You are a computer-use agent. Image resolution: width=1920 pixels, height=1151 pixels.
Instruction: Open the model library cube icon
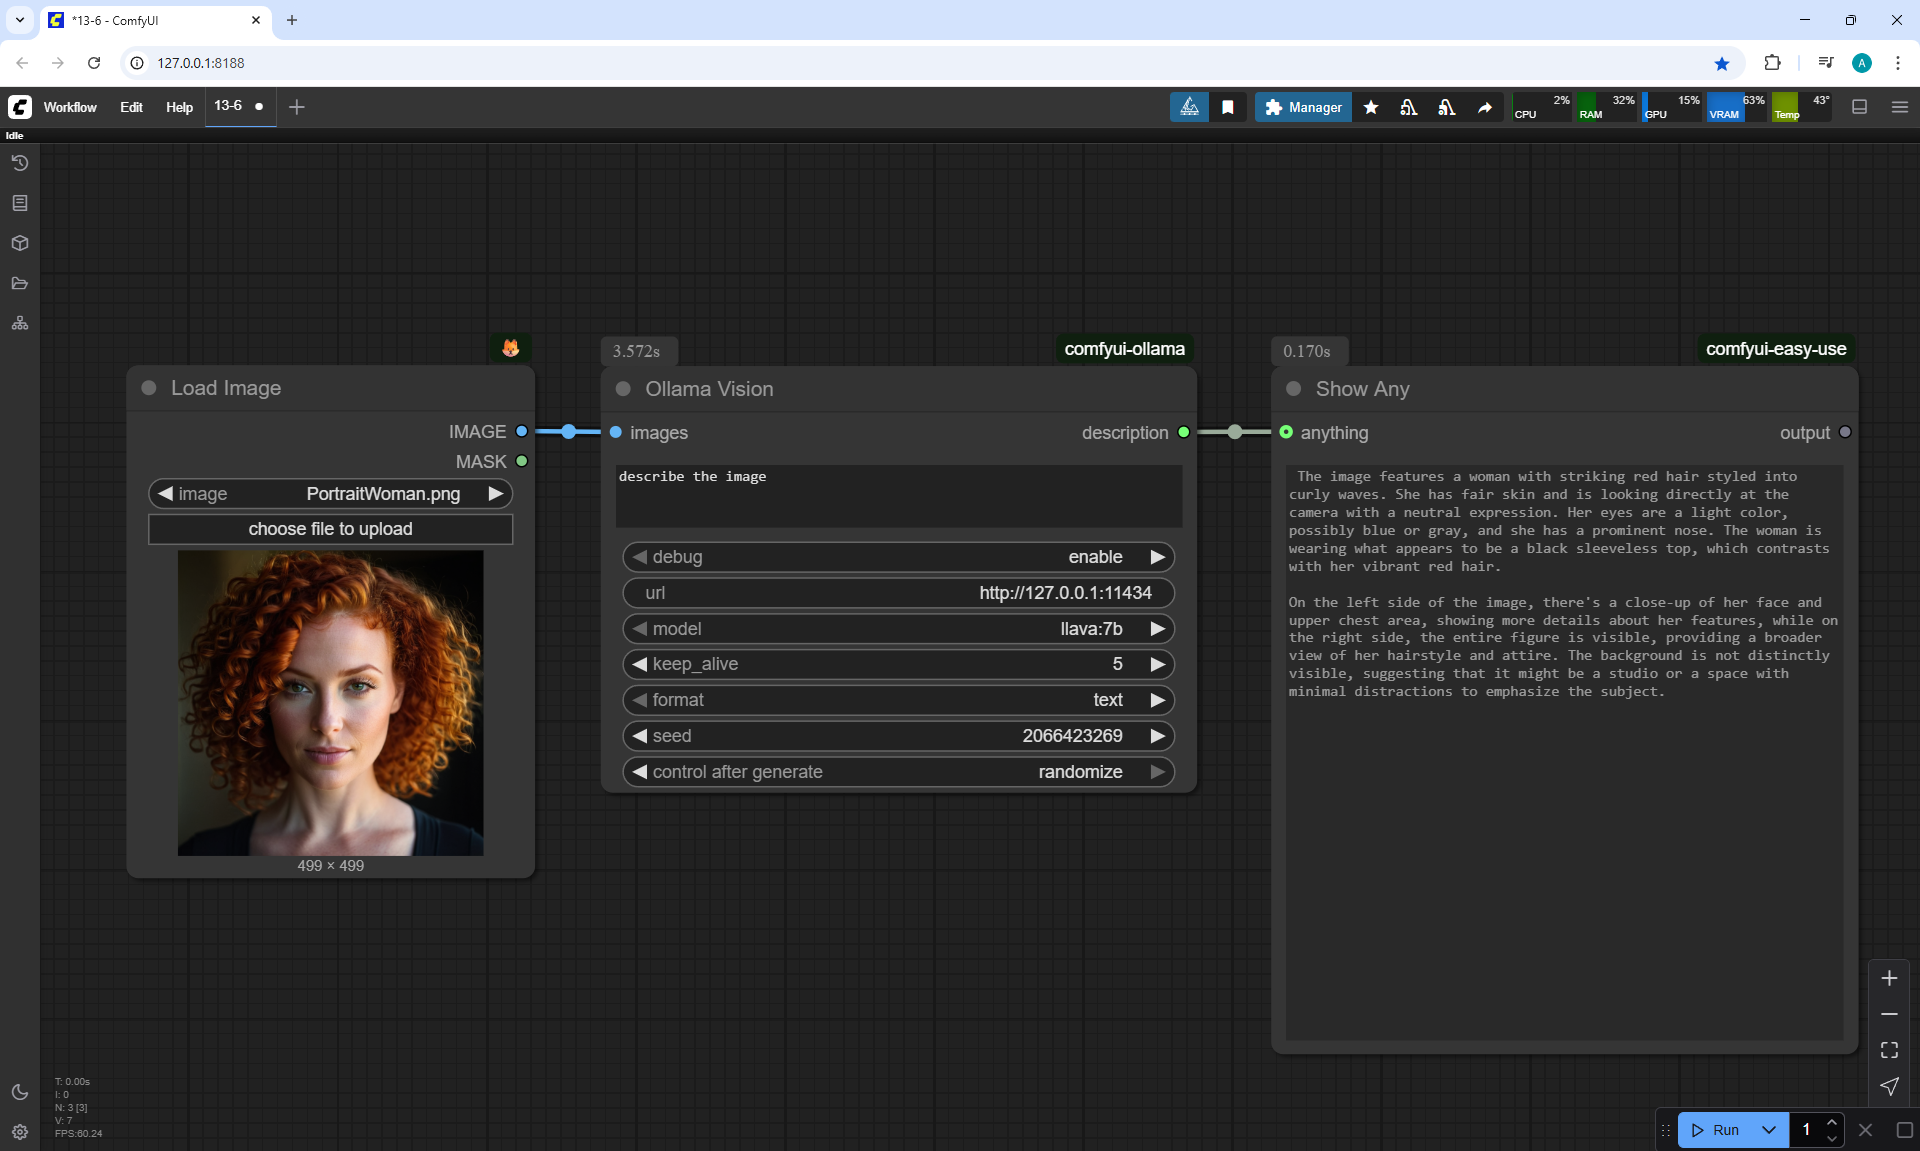[x=20, y=243]
